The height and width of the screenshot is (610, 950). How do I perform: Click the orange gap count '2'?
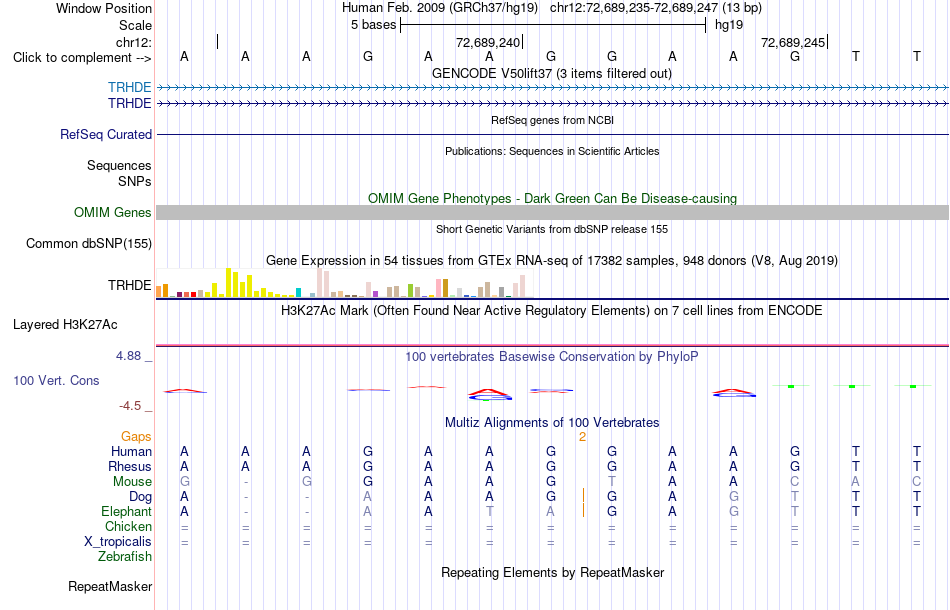[582, 437]
